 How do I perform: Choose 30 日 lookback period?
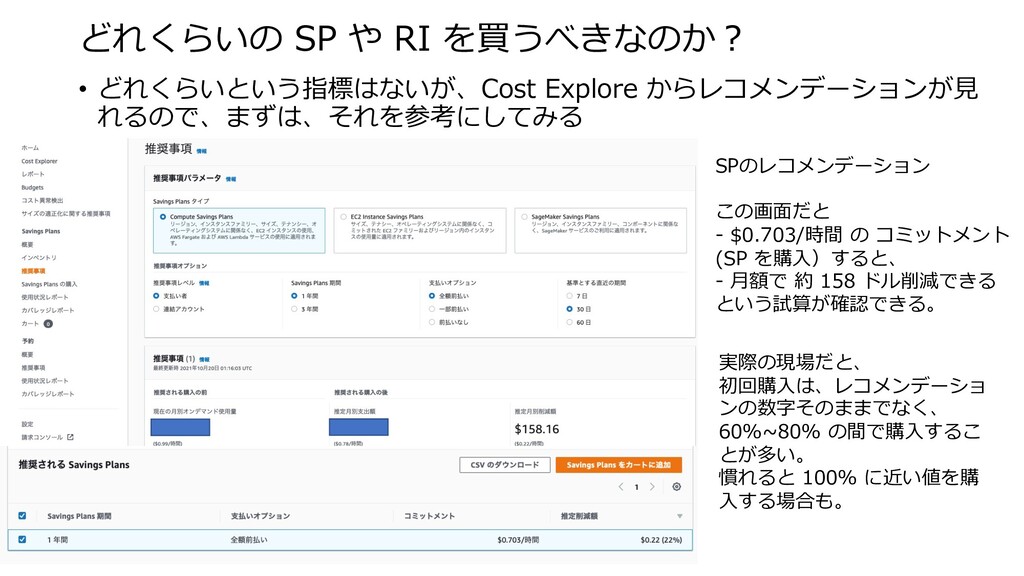[569, 309]
